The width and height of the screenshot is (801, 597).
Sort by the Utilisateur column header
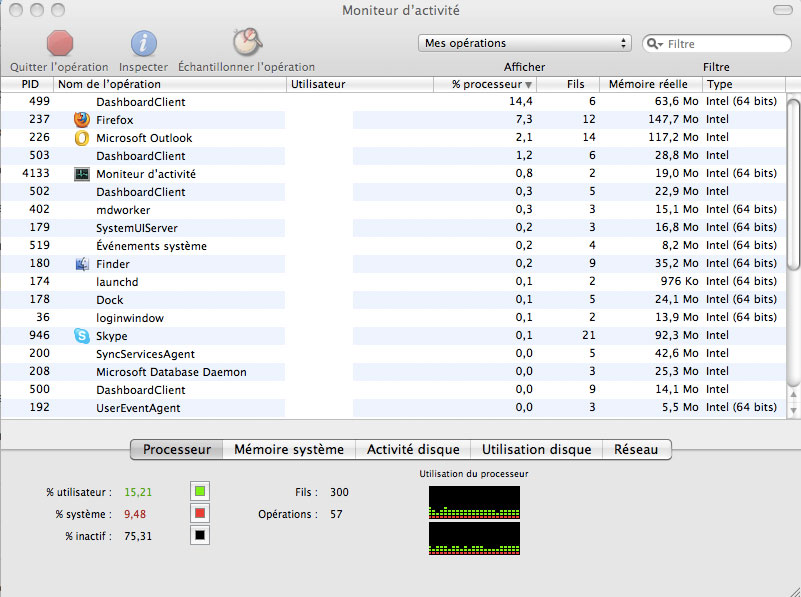click(x=360, y=84)
